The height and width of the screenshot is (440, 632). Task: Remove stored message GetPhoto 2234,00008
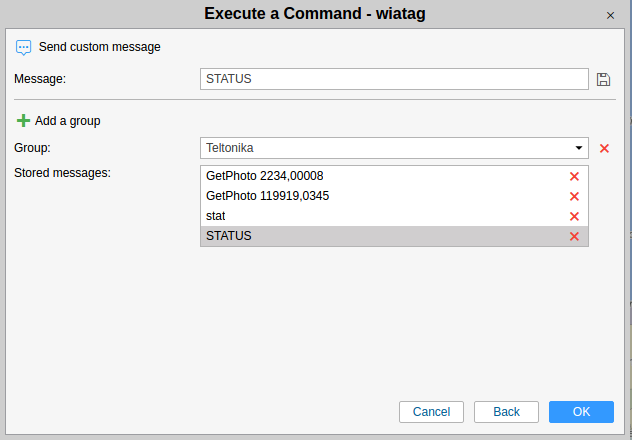(x=574, y=176)
